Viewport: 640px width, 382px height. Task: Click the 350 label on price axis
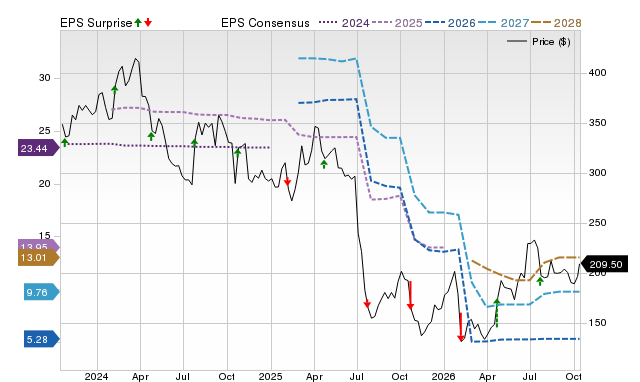(597, 122)
